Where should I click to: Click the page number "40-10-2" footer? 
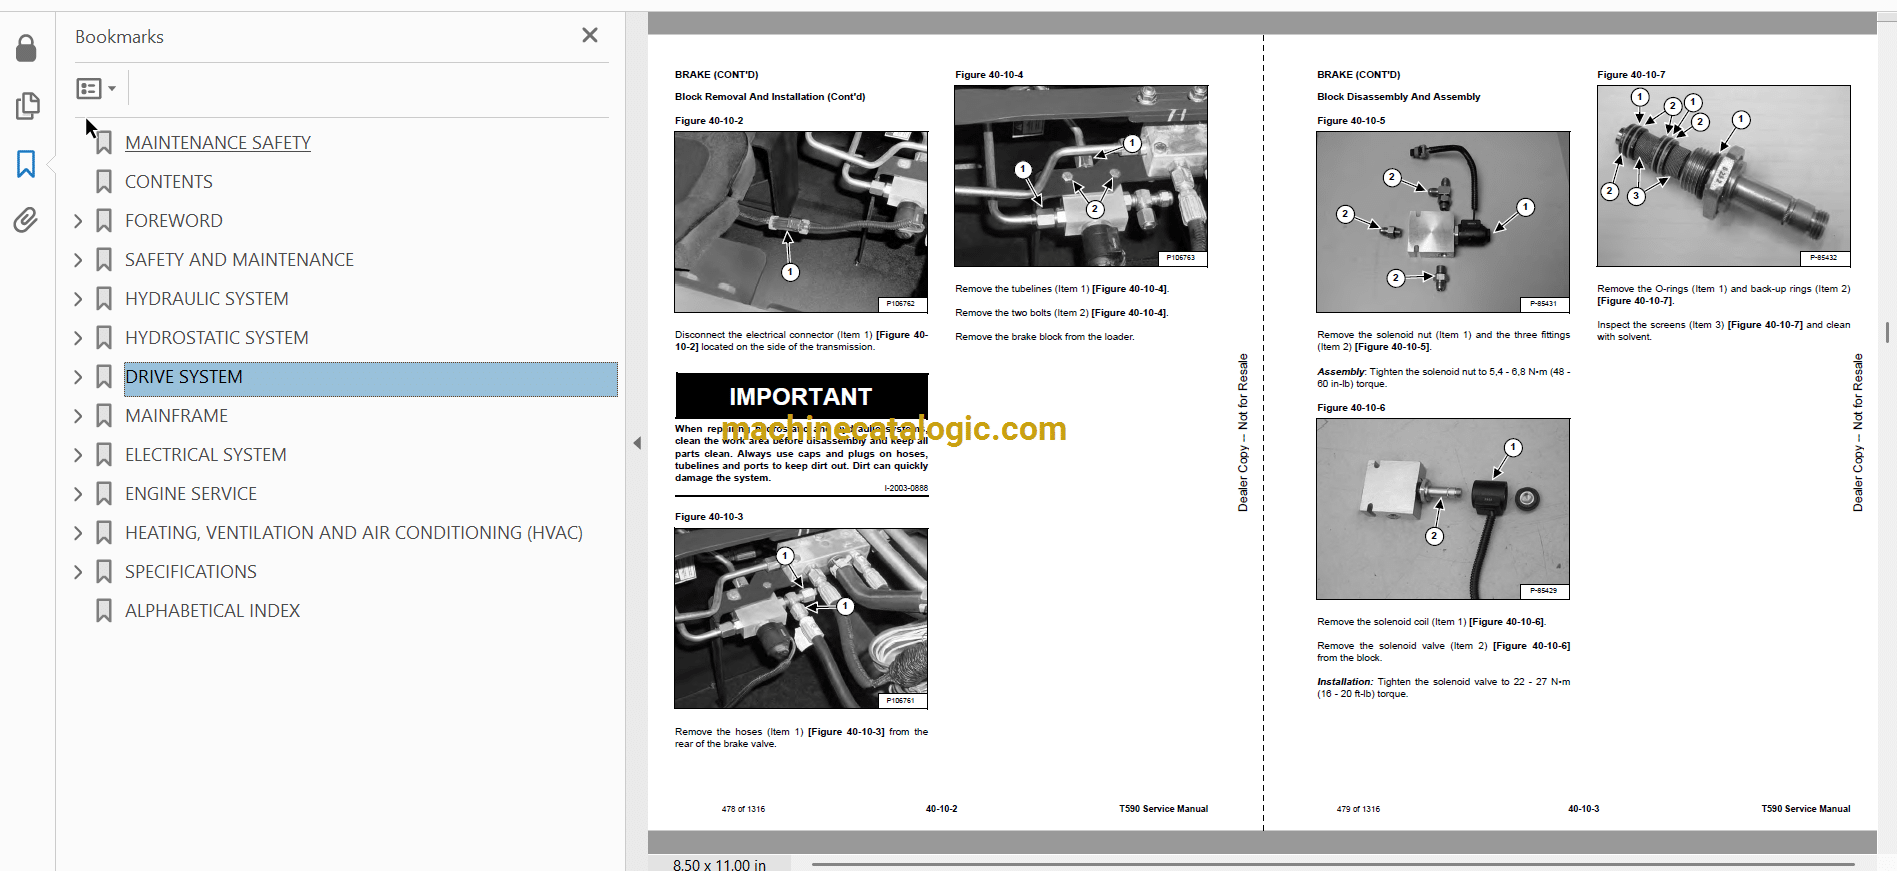coord(941,809)
